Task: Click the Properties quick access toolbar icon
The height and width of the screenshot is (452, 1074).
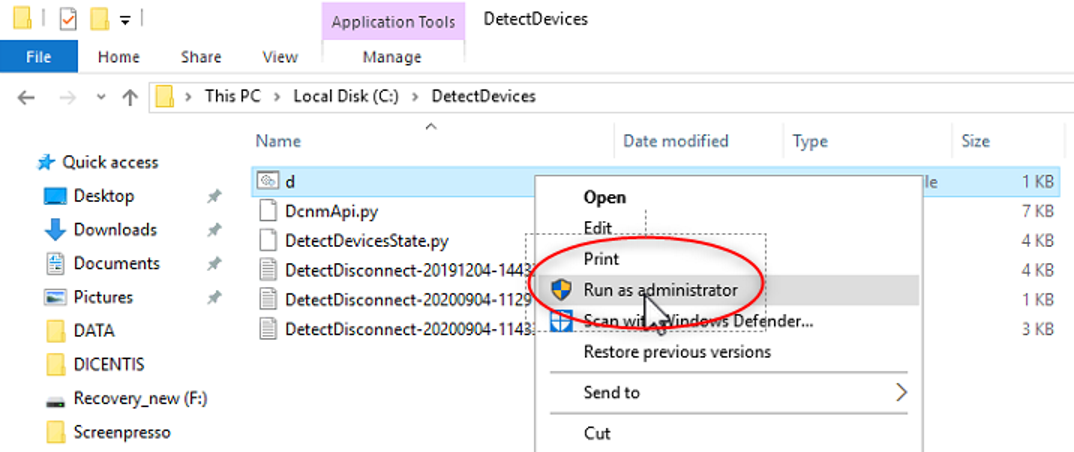Action: tap(68, 19)
